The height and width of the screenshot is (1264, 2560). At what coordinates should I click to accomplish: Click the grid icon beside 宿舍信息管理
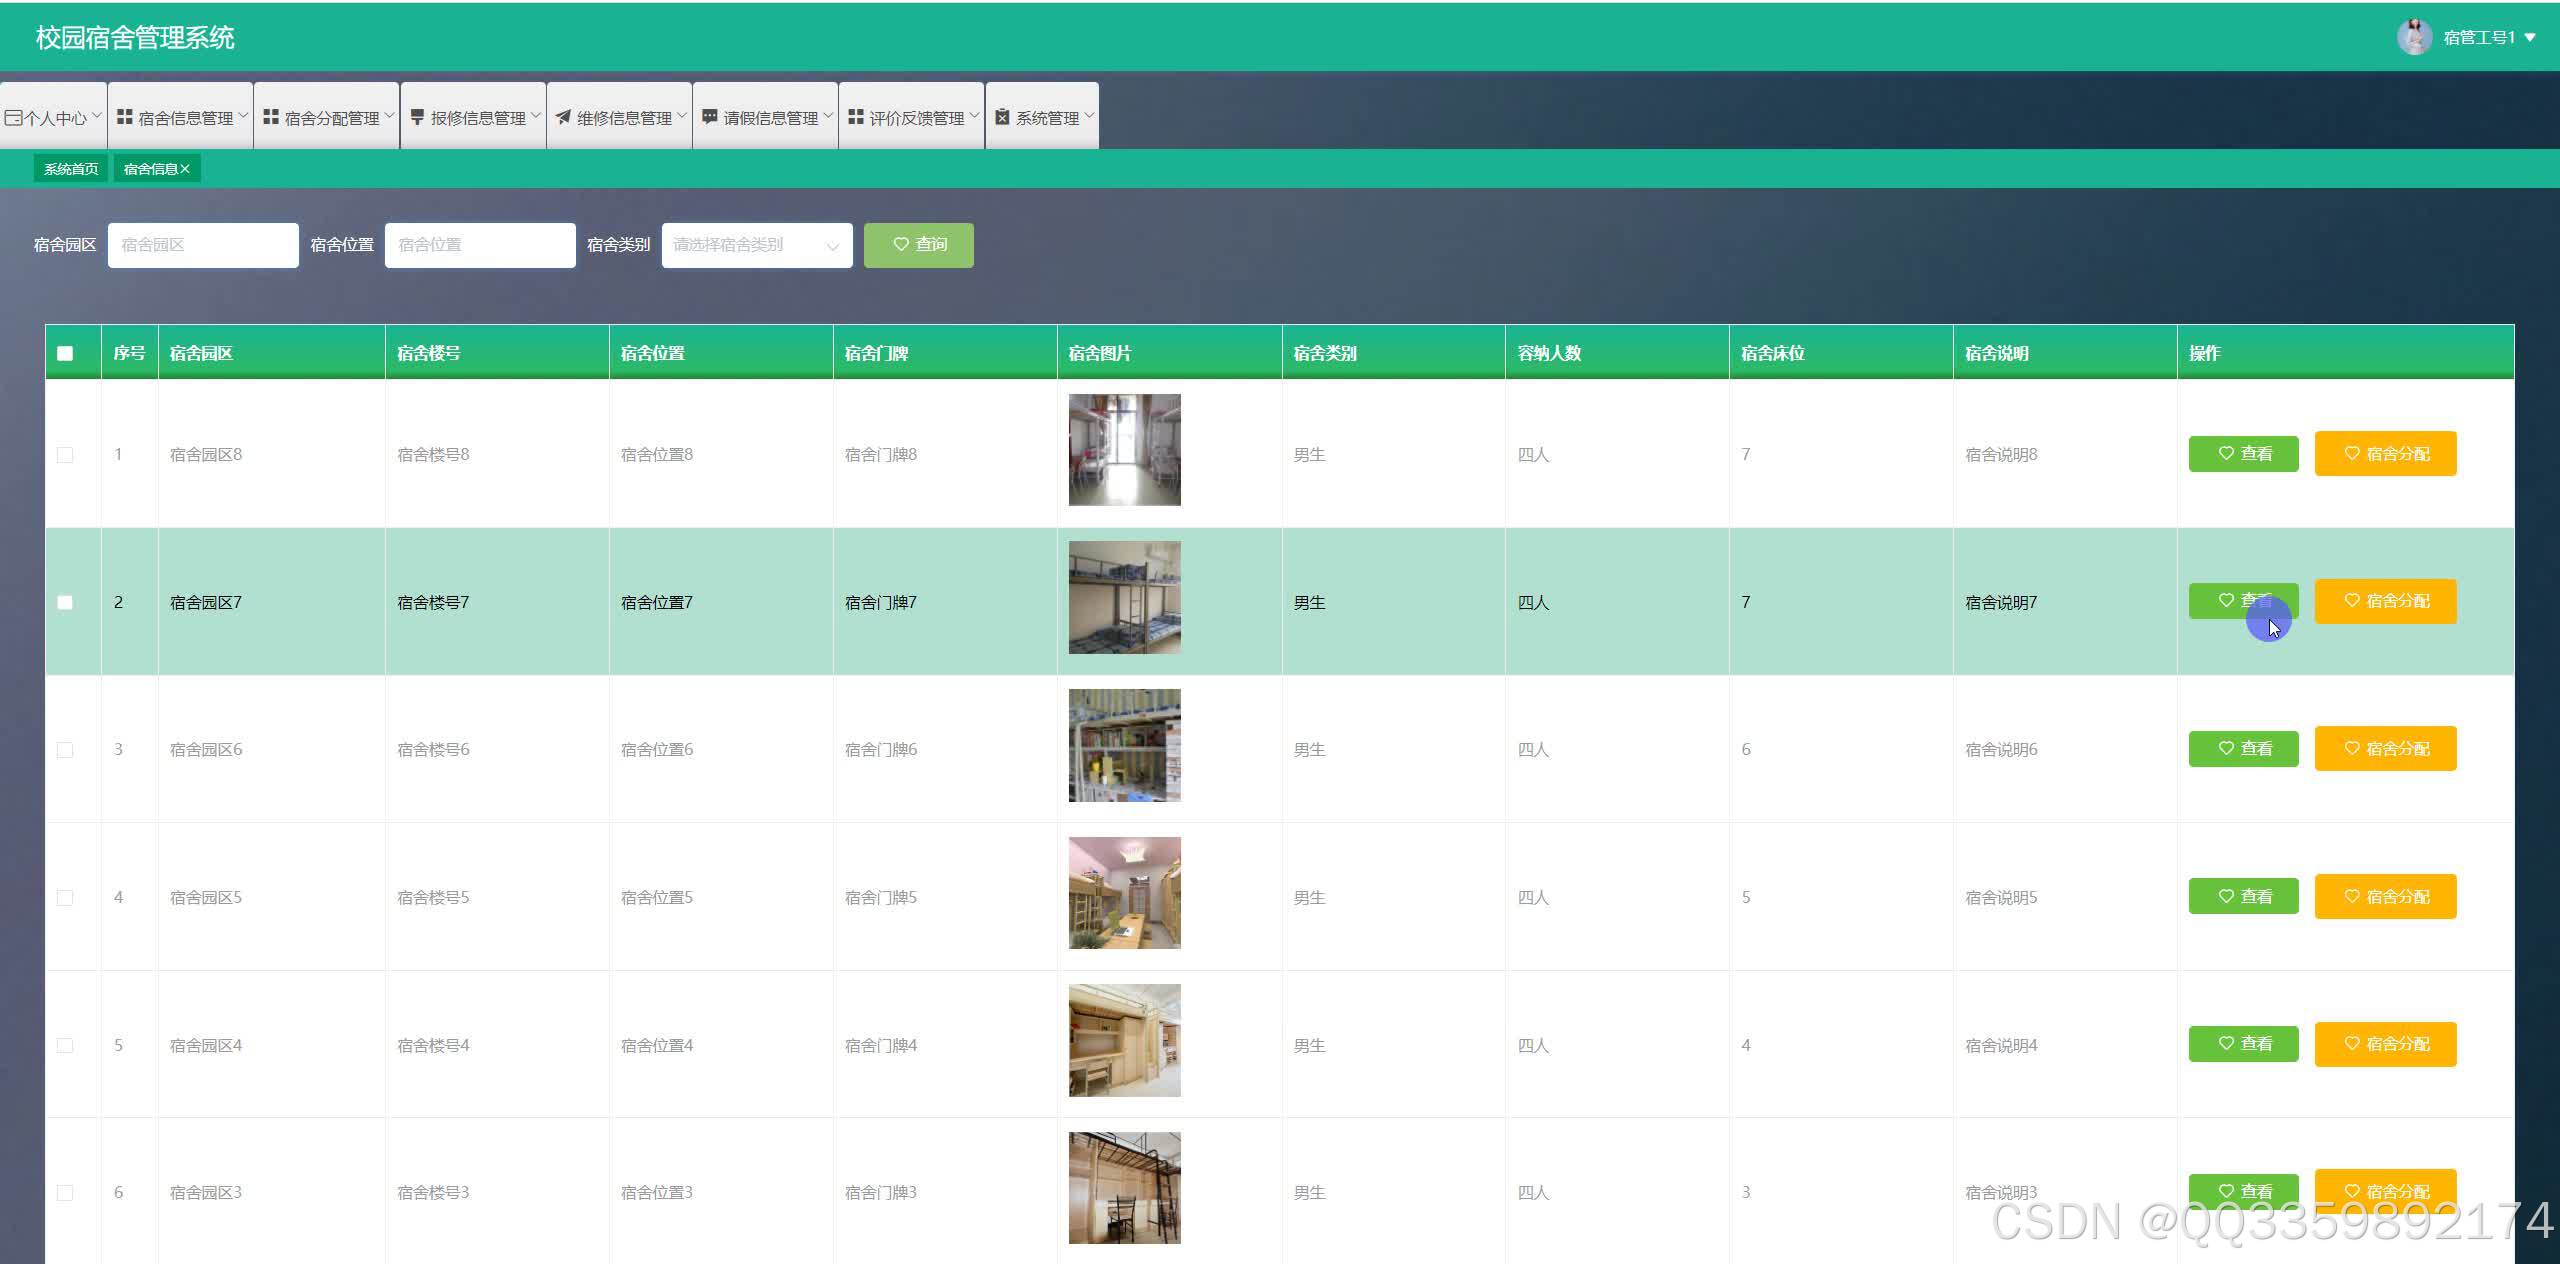tap(125, 117)
